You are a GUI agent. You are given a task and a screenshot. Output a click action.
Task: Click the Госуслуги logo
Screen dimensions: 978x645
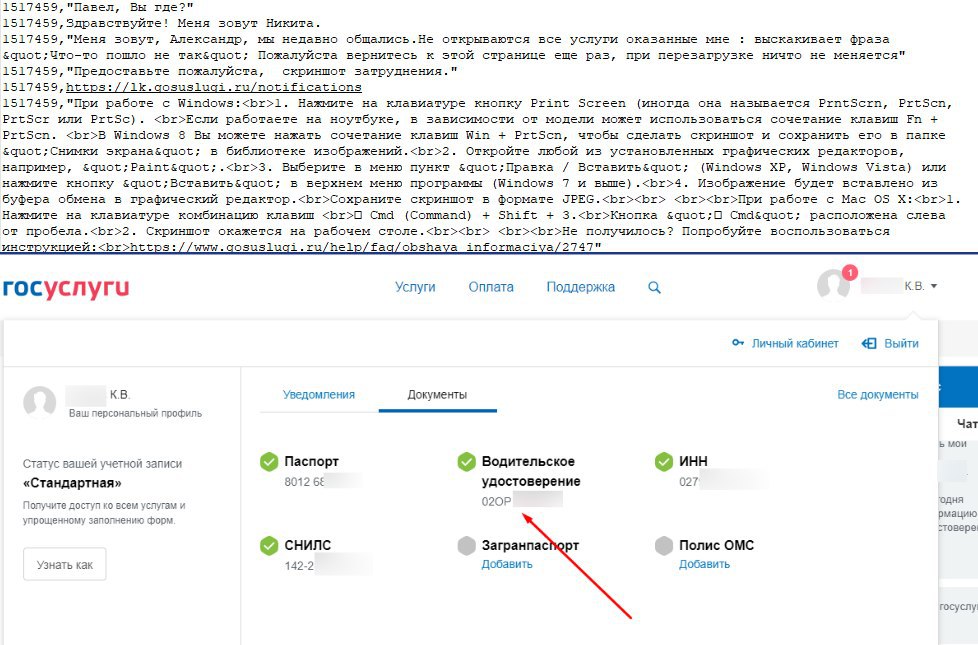coord(65,288)
